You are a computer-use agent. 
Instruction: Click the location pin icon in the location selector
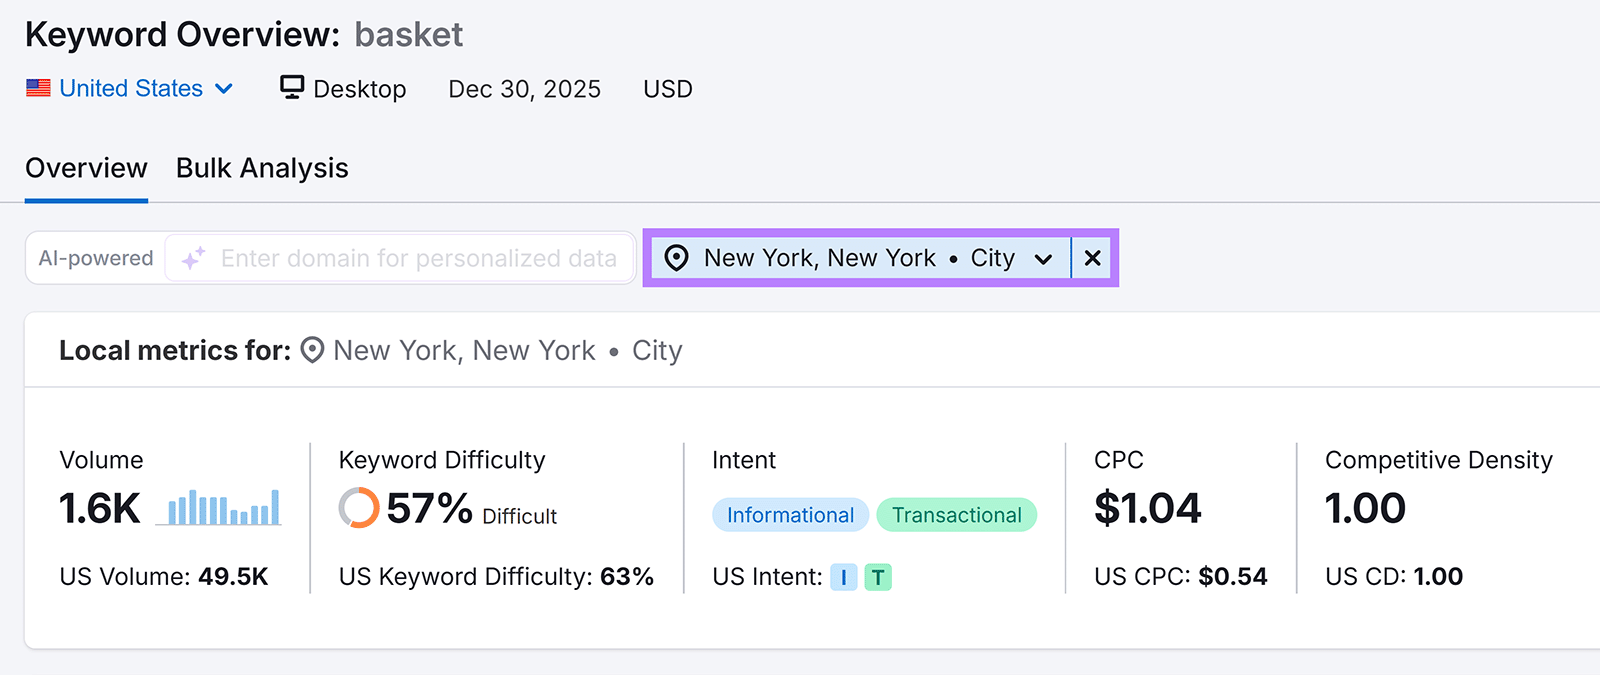pyautogui.click(x=678, y=258)
